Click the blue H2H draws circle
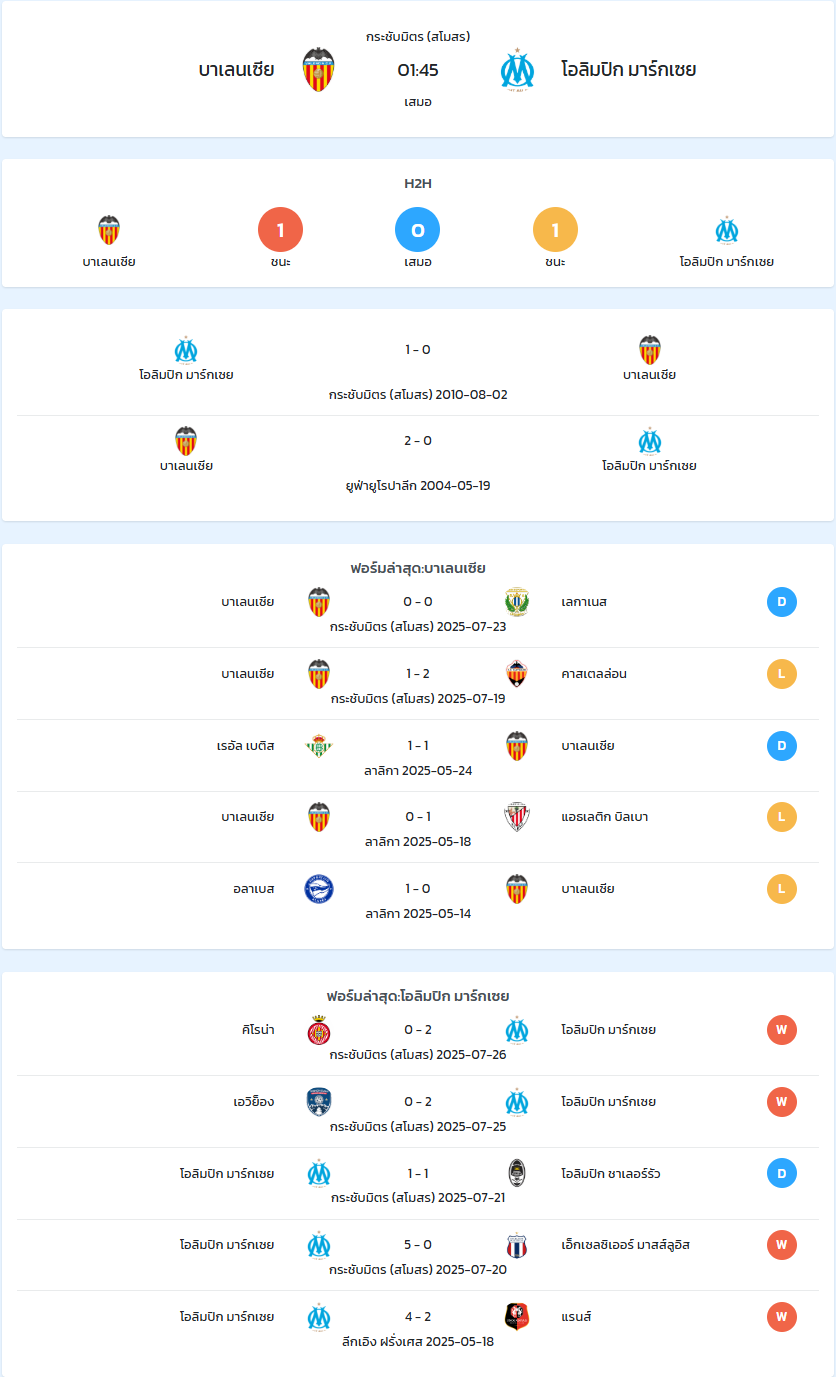Screen dimensions: 836x1377 pos(418,231)
